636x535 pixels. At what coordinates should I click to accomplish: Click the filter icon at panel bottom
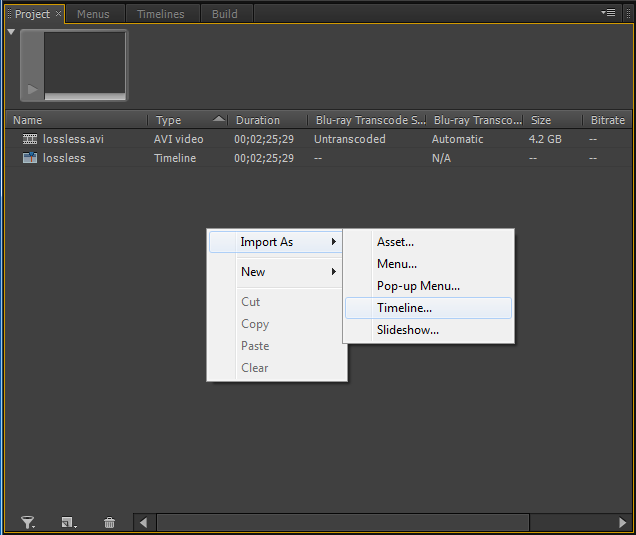pos(28,522)
